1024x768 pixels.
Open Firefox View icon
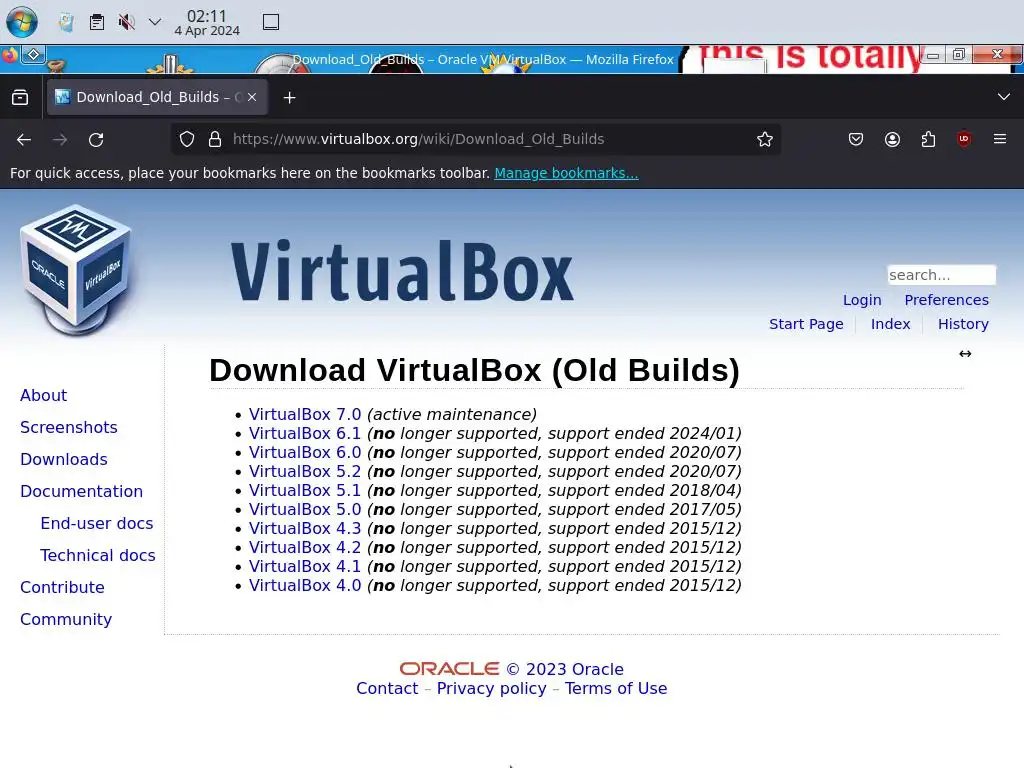[x=20, y=97]
